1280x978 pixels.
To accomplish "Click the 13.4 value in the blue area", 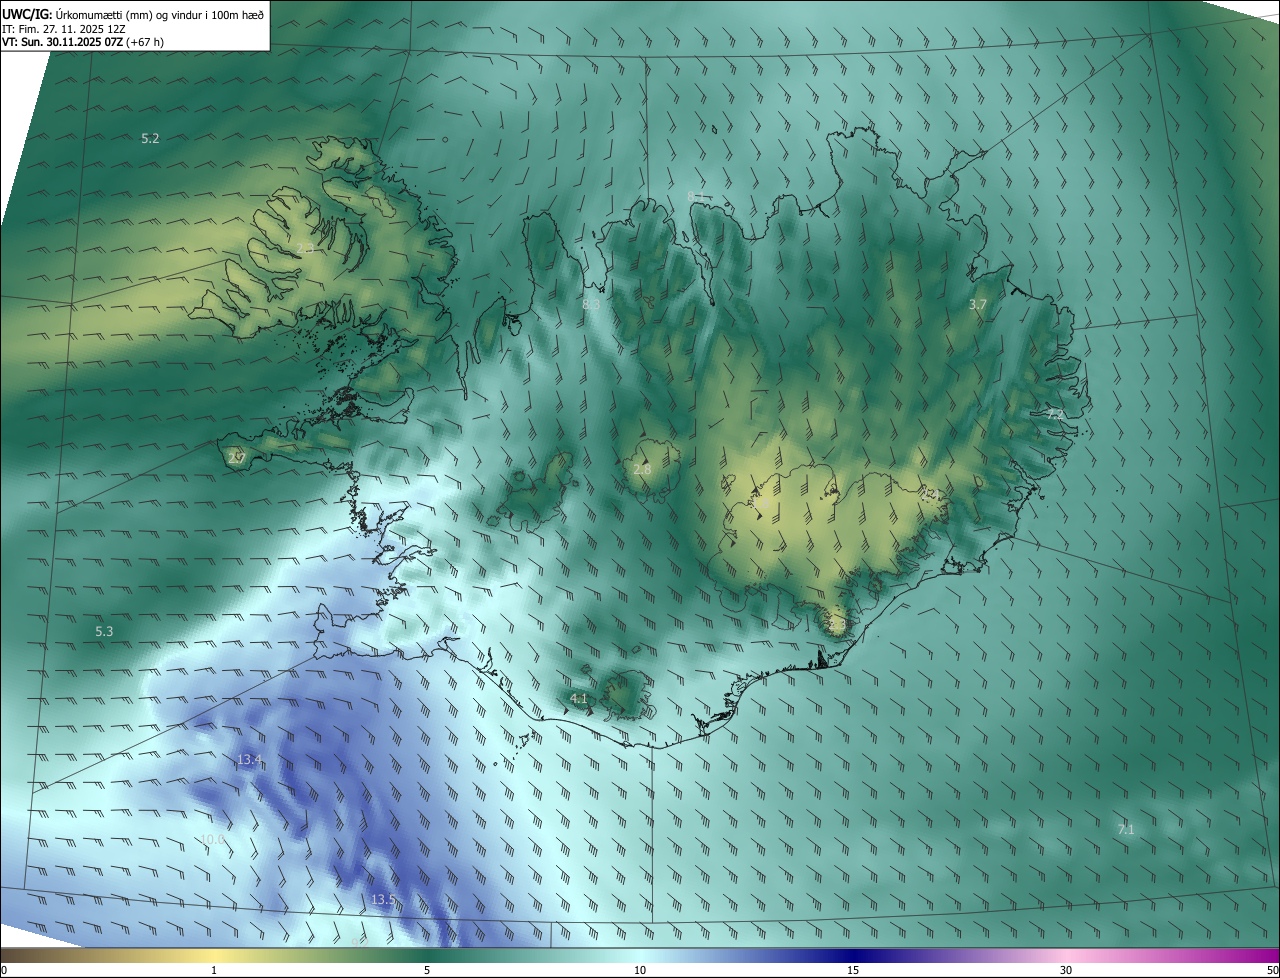I will (x=250, y=760).
